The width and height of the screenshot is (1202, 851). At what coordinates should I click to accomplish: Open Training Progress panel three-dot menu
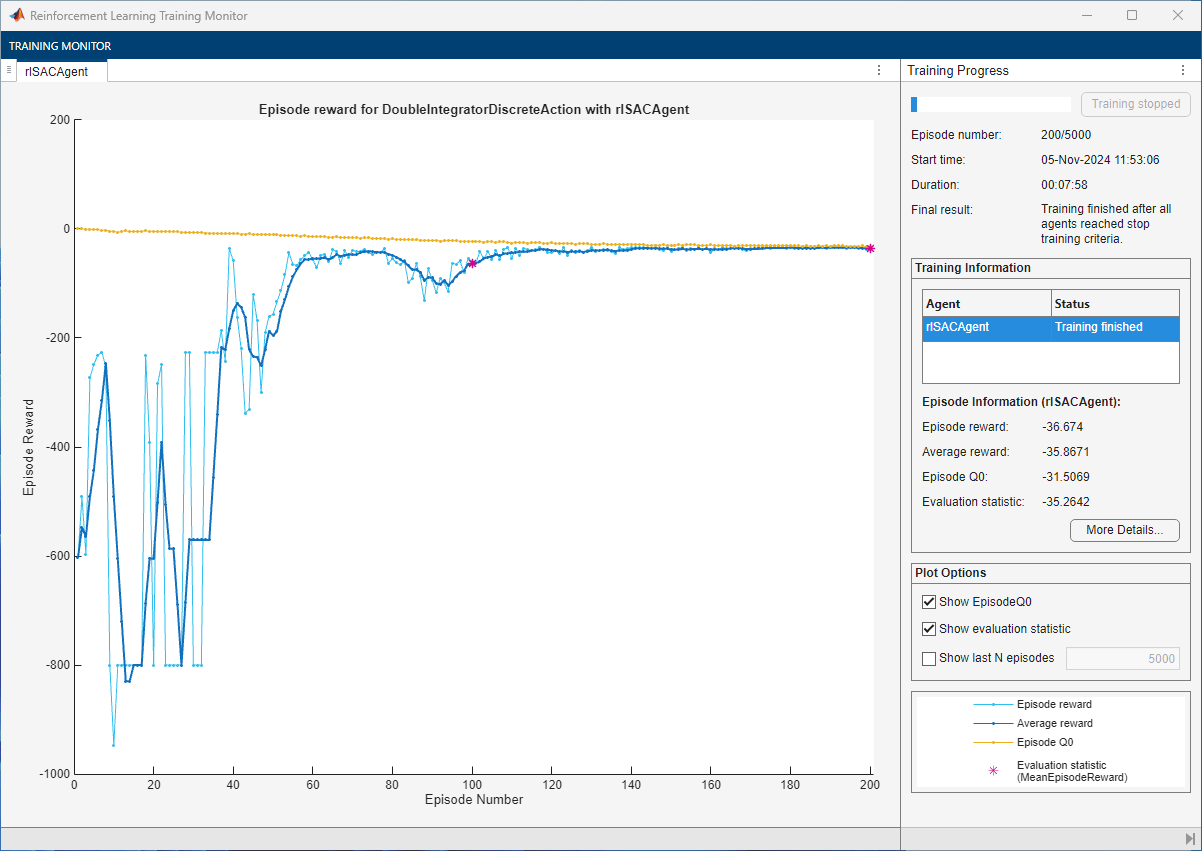coord(1183,70)
